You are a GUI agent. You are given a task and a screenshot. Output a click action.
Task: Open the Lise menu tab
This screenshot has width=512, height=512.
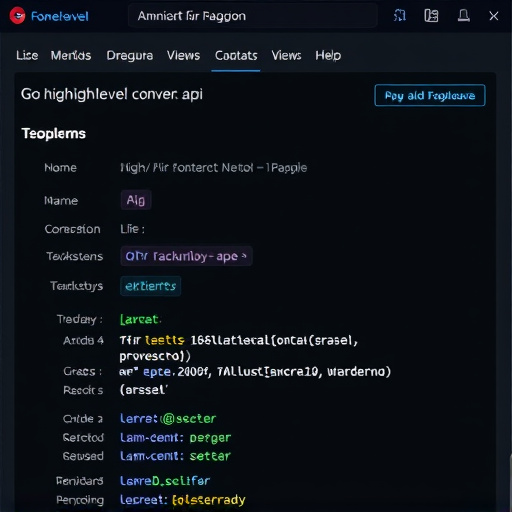27,55
